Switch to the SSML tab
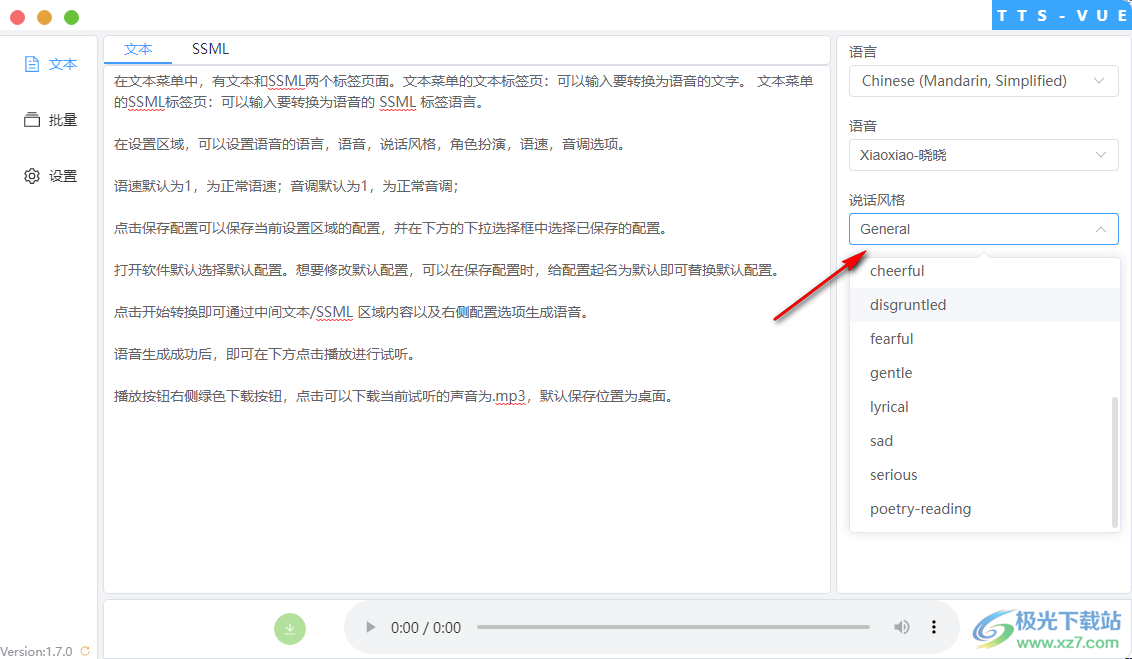1132x659 pixels. coord(210,48)
